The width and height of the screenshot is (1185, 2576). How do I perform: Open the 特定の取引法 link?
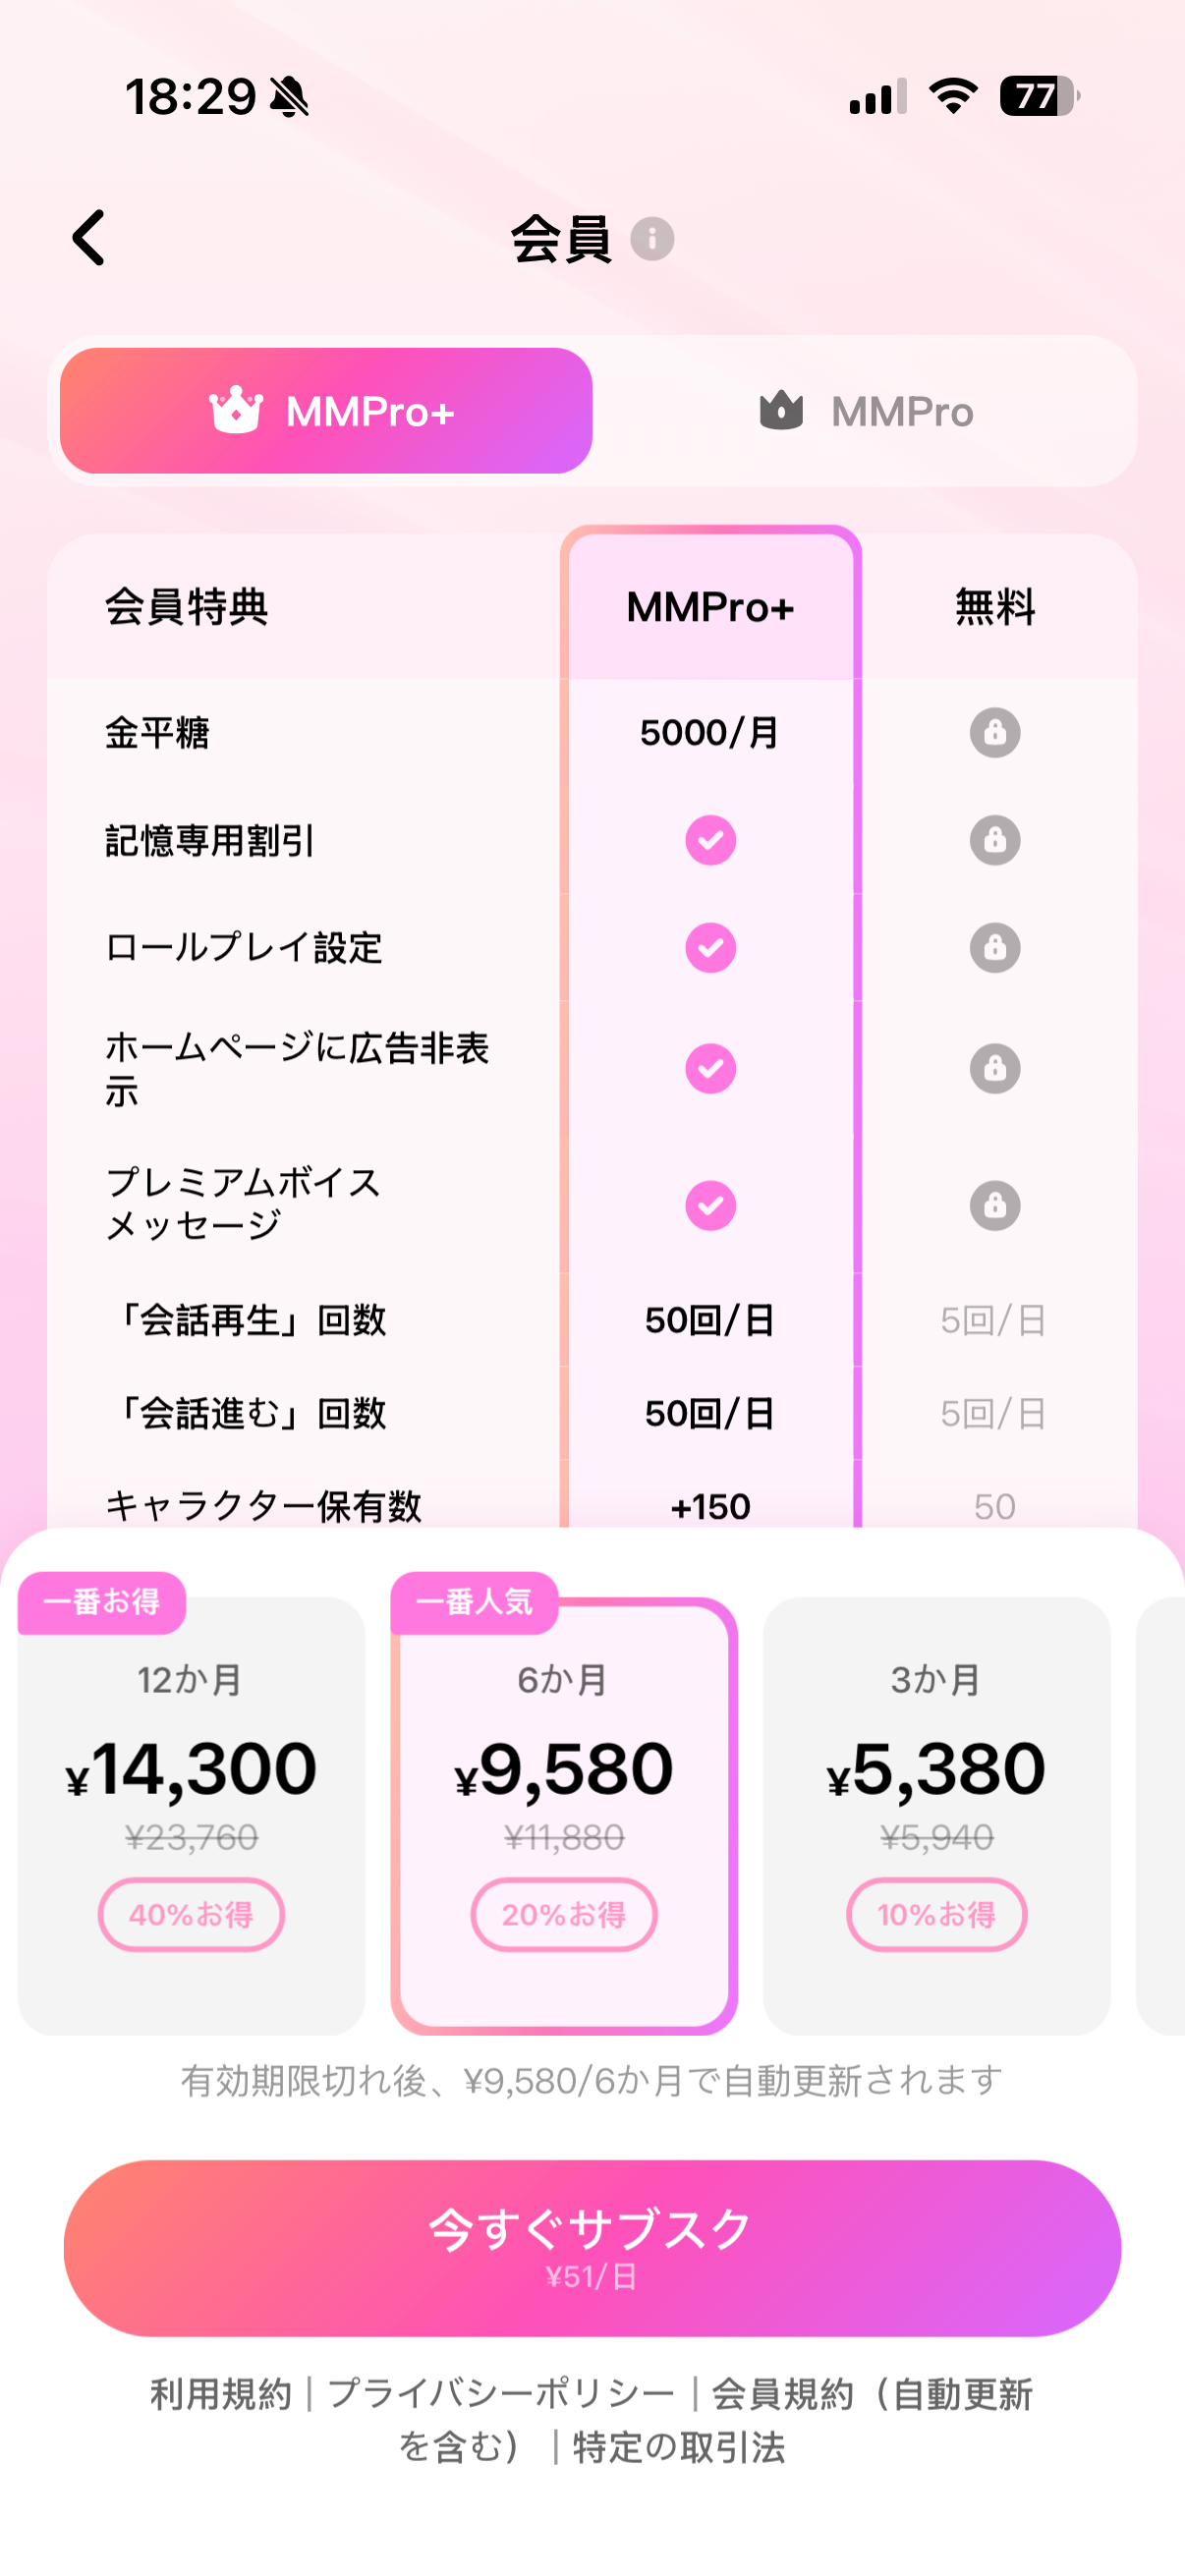coord(679,2448)
